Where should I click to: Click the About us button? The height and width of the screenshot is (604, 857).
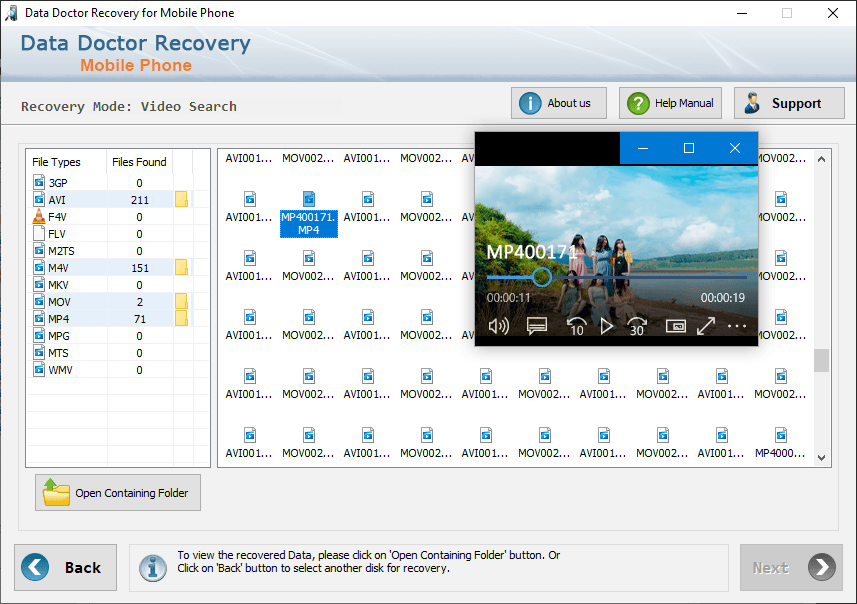(559, 103)
